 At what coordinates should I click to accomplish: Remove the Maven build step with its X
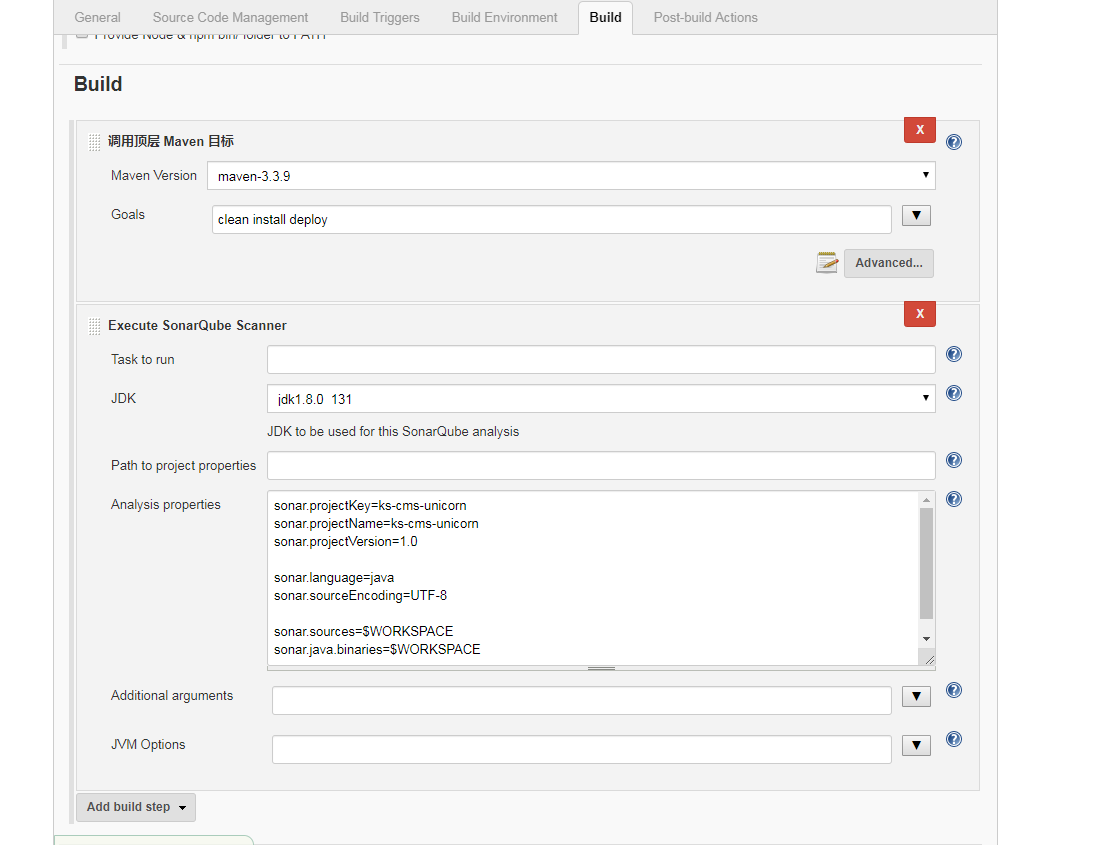[x=919, y=129]
